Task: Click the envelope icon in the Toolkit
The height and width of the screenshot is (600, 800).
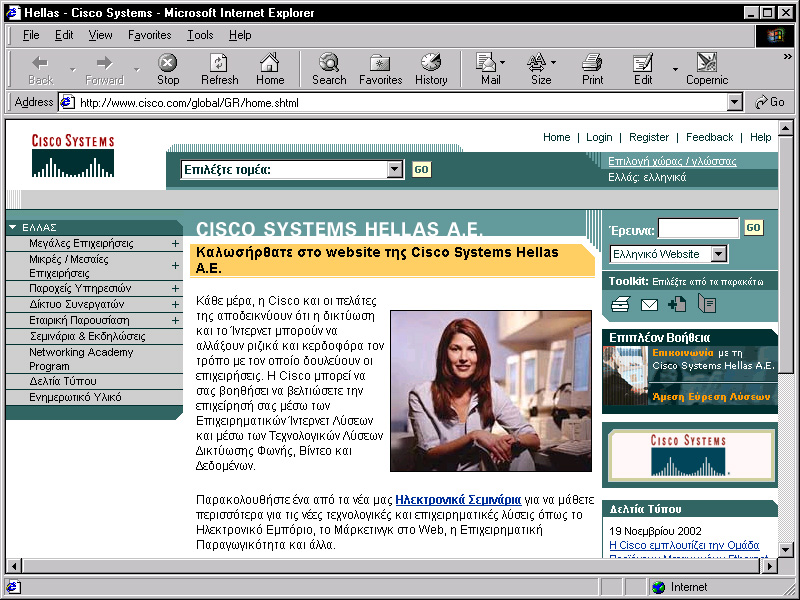Action: 649,305
